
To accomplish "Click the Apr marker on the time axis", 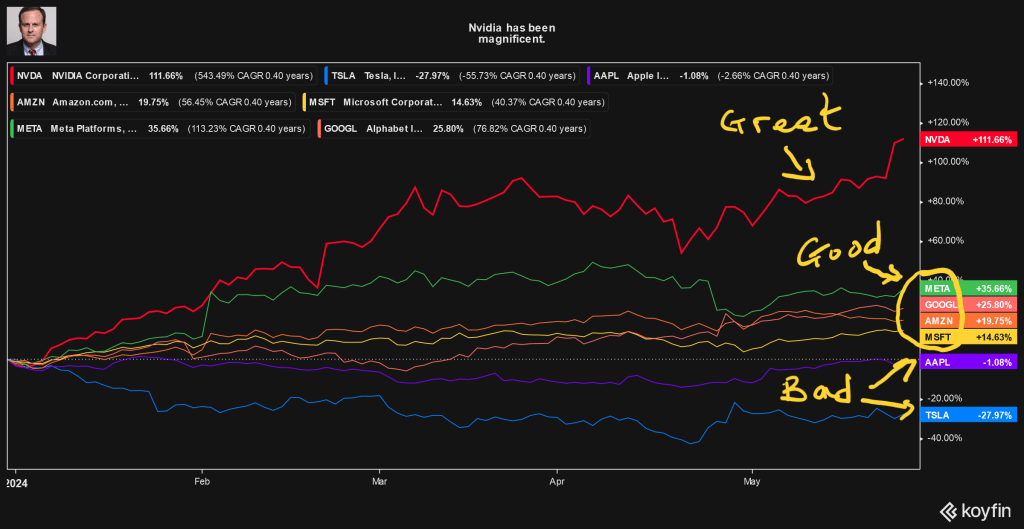I will coord(558,479).
